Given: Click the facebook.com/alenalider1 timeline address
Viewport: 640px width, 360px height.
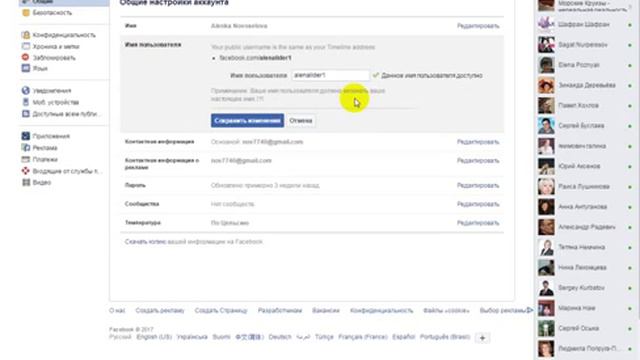Looking at the screenshot, I should tap(256, 58).
